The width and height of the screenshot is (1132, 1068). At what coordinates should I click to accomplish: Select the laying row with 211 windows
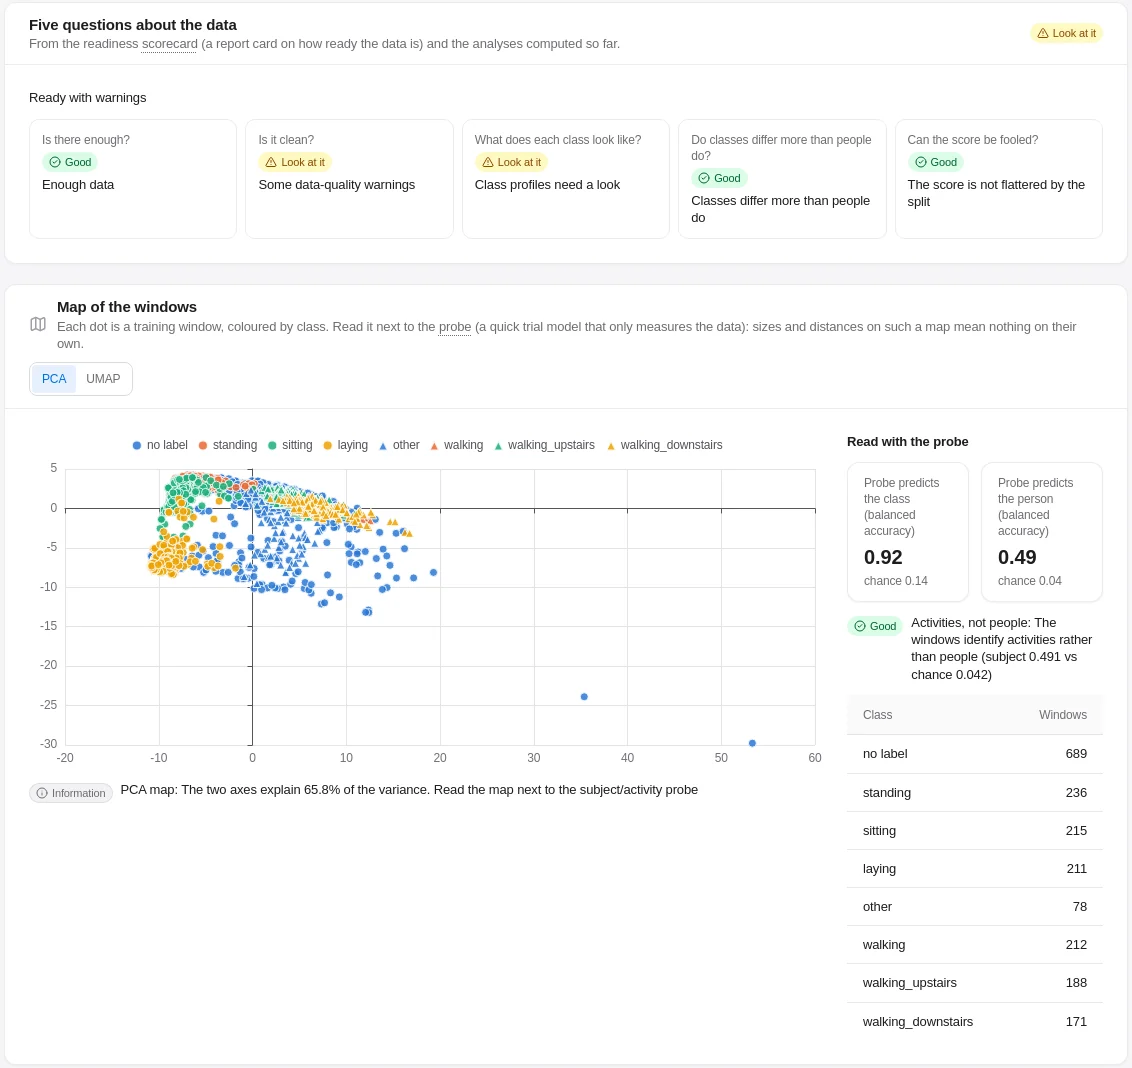(975, 869)
